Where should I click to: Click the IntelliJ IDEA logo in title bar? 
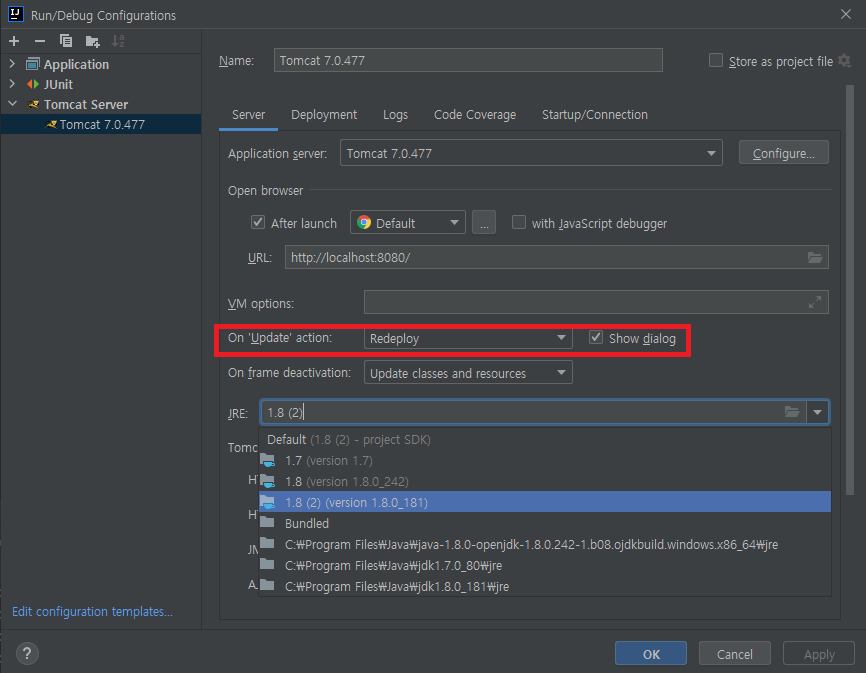(15, 14)
